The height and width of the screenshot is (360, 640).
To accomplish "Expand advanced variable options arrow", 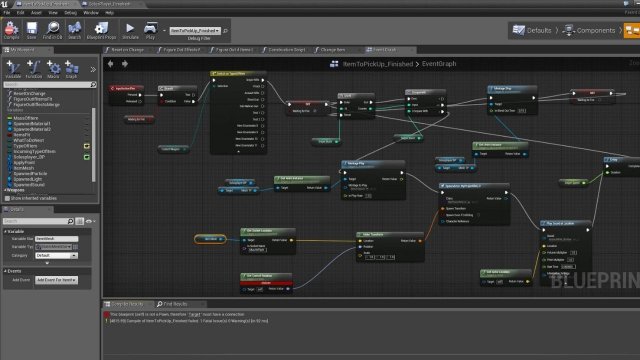I will point(47,263).
